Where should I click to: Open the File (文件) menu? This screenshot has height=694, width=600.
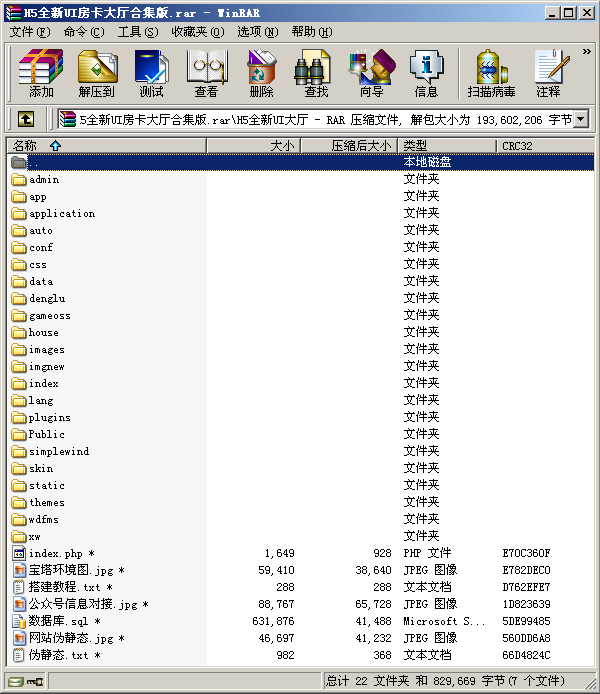29,32
